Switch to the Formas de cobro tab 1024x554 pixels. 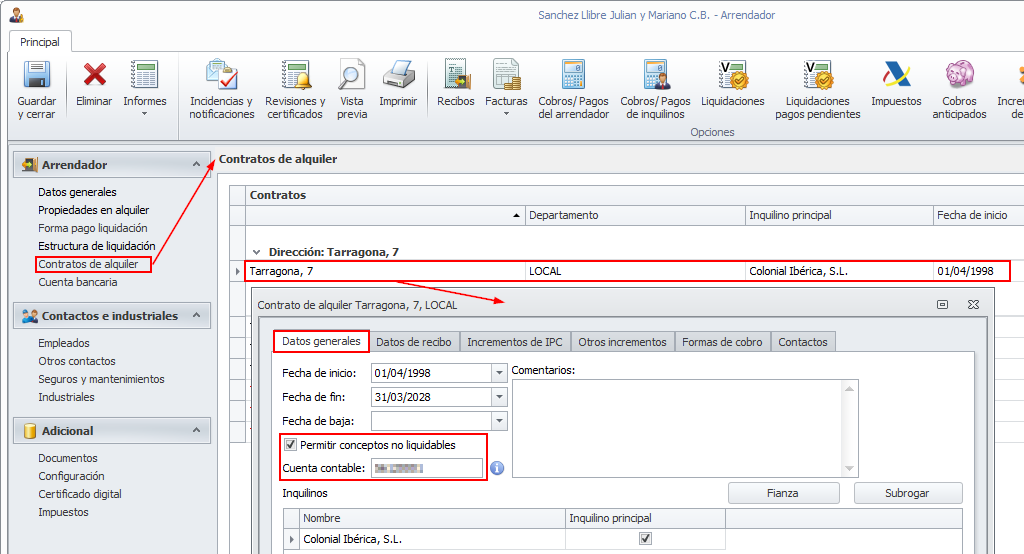[722, 342]
